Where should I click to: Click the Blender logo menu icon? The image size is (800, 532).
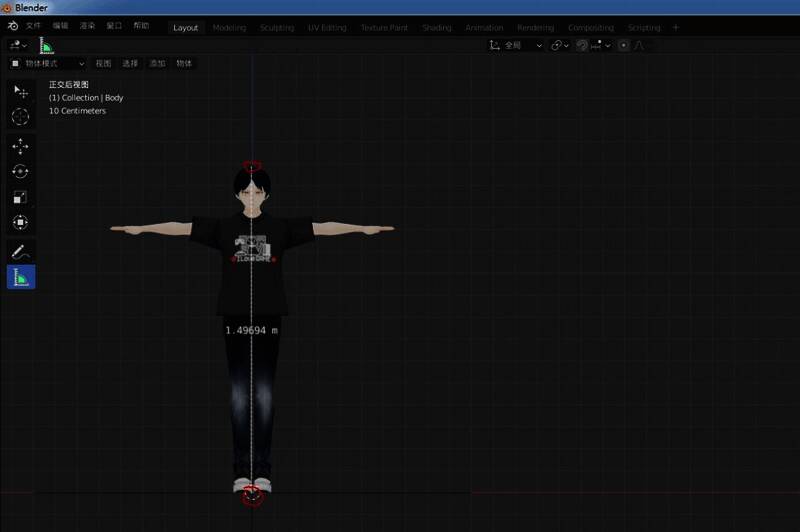click(x=11, y=26)
